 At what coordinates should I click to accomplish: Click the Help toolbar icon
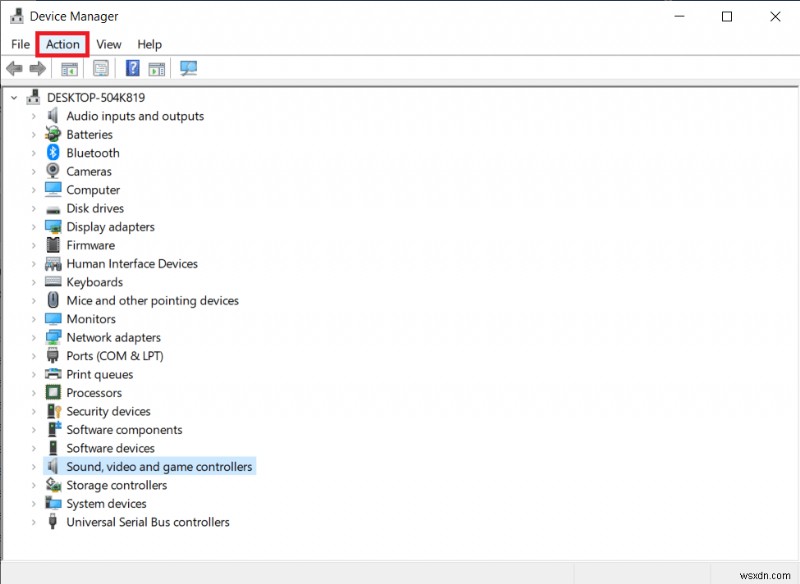click(133, 68)
